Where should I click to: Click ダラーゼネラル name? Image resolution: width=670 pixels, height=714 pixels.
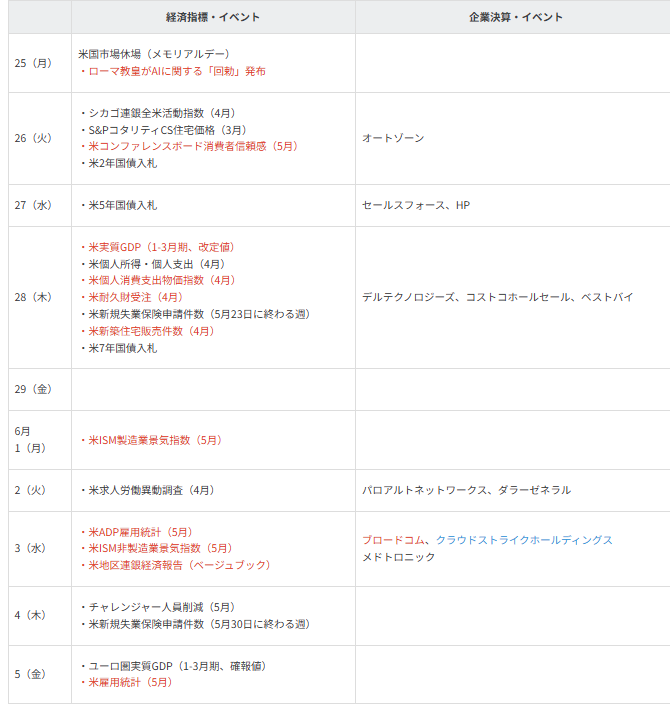(534, 490)
